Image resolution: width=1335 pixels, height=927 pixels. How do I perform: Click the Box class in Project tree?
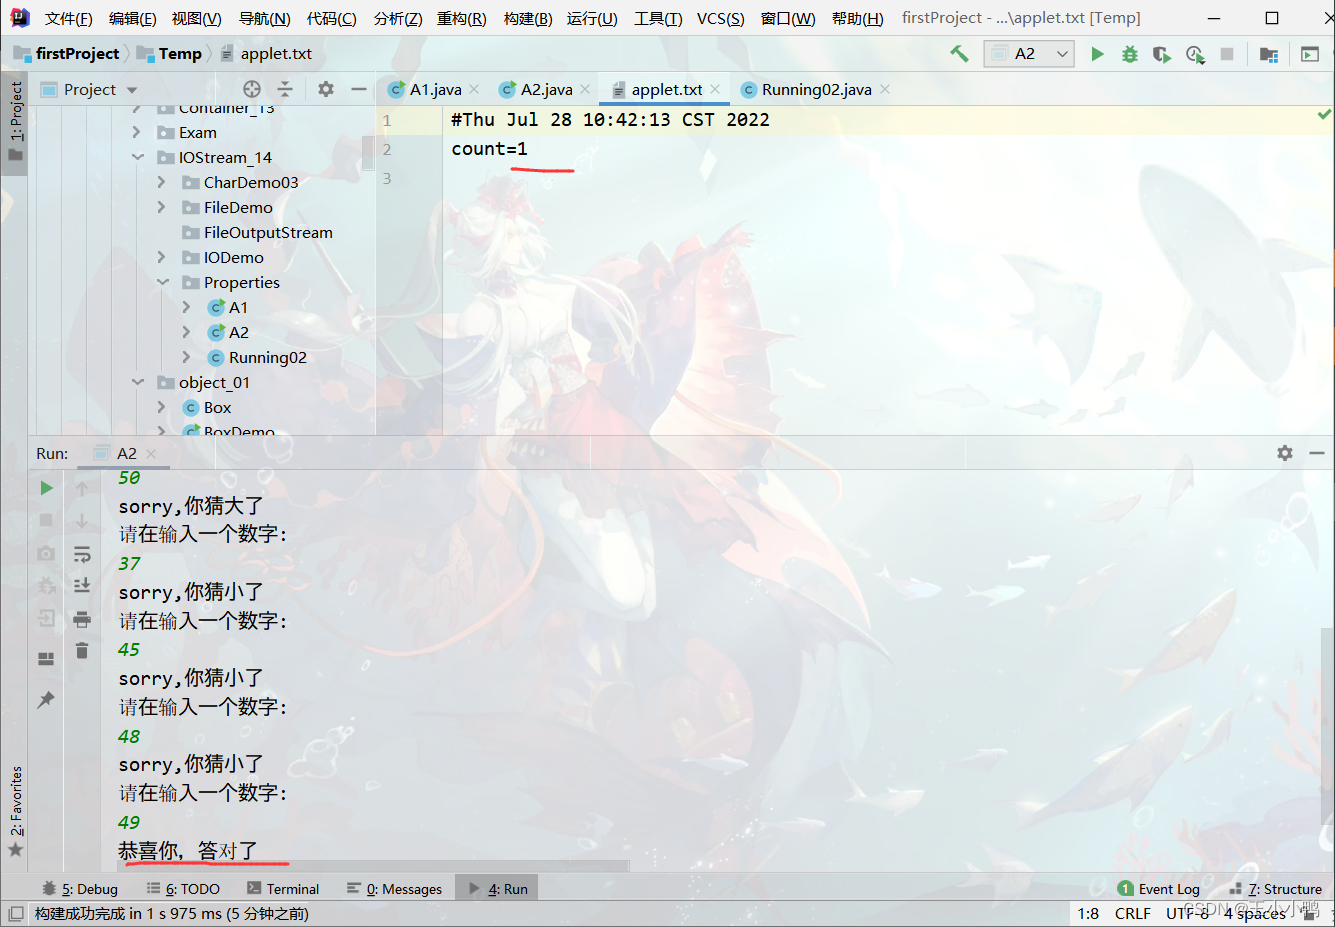217,407
